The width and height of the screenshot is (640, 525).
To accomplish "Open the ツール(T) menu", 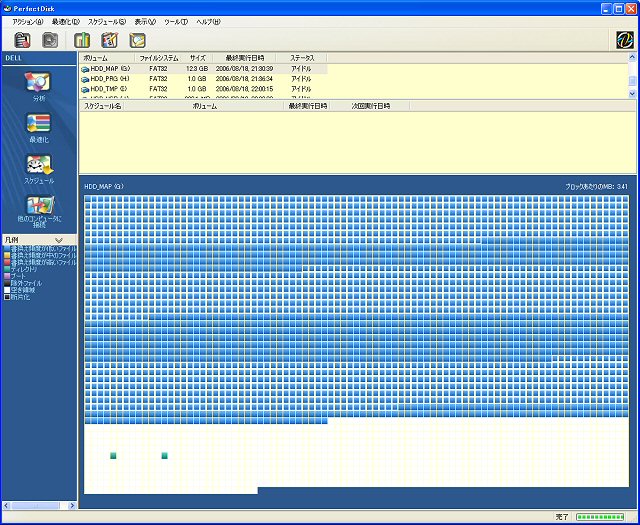I will [176, 22].
